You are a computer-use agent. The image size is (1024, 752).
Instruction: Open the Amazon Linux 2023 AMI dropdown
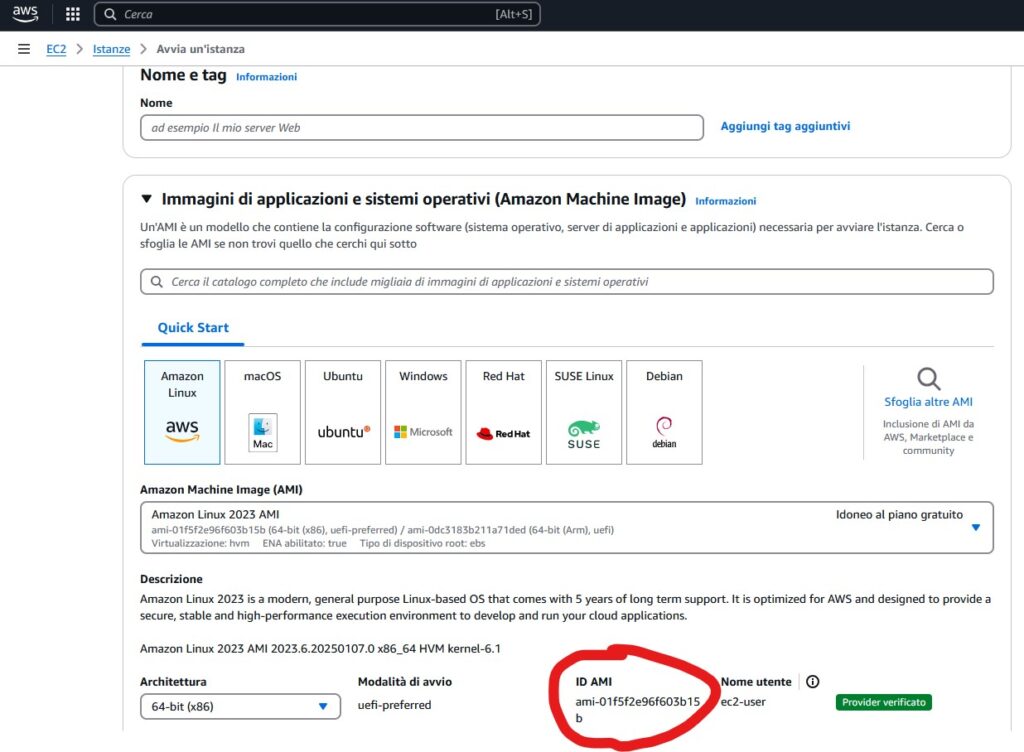[x=567, y=527]
